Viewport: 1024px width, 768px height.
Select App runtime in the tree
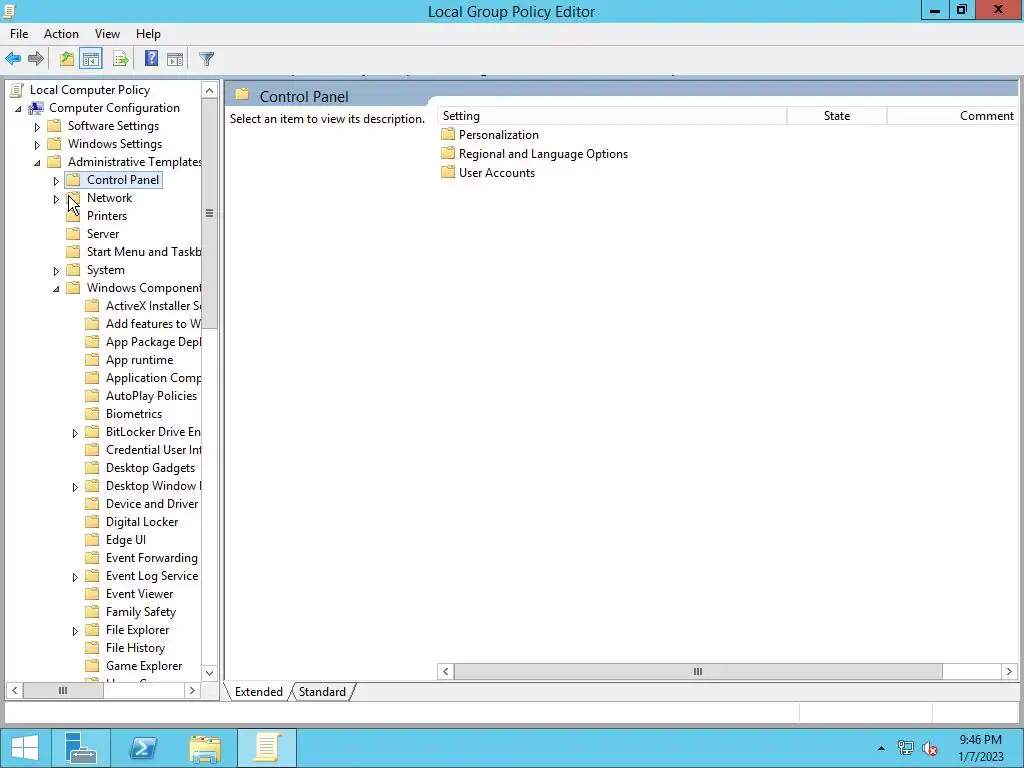tap(140, 360)
